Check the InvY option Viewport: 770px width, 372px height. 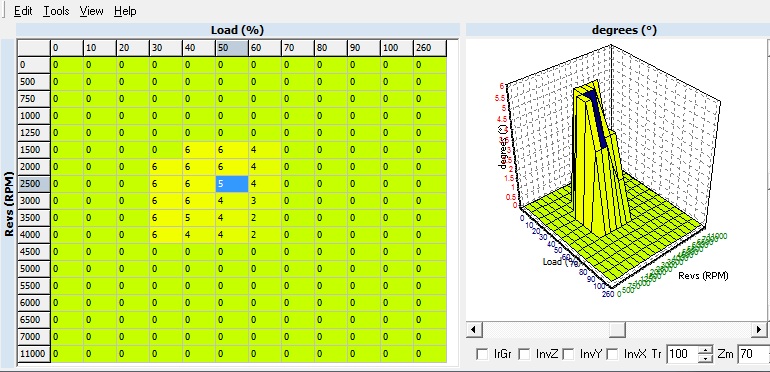click(x=568, y=354)
